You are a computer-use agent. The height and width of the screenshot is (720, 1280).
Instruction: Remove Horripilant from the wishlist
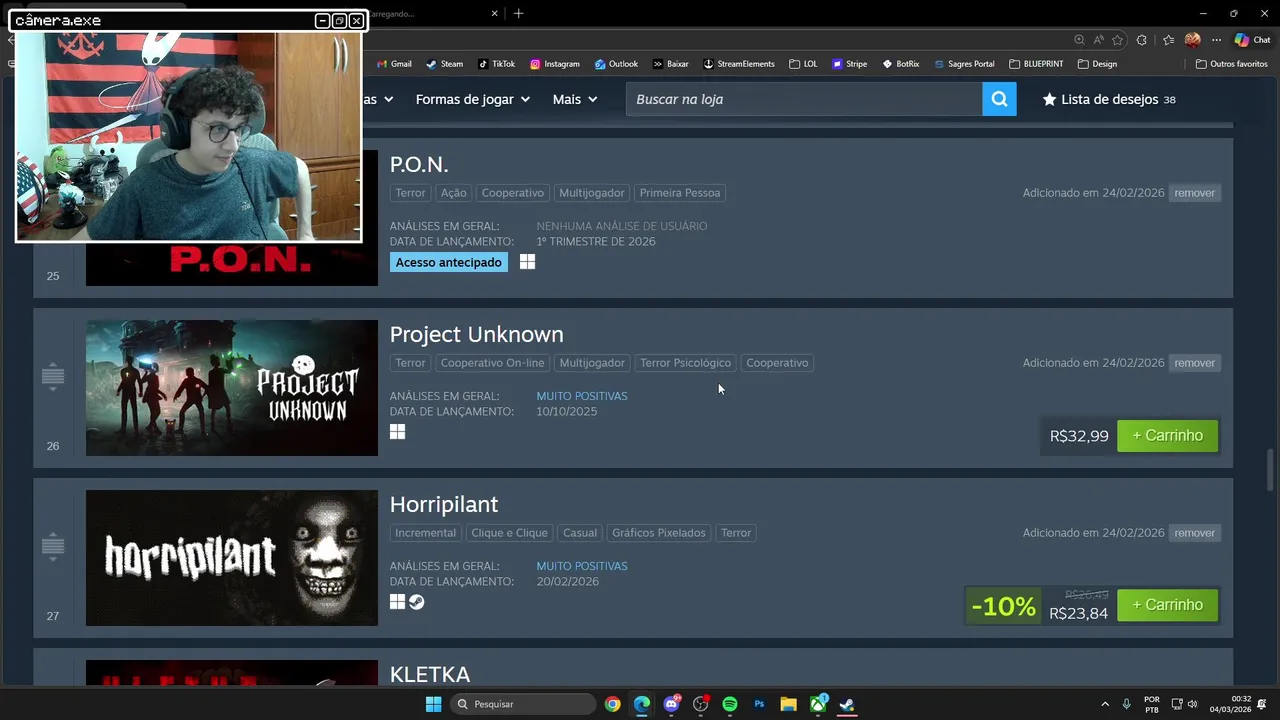coord(1194,533)
